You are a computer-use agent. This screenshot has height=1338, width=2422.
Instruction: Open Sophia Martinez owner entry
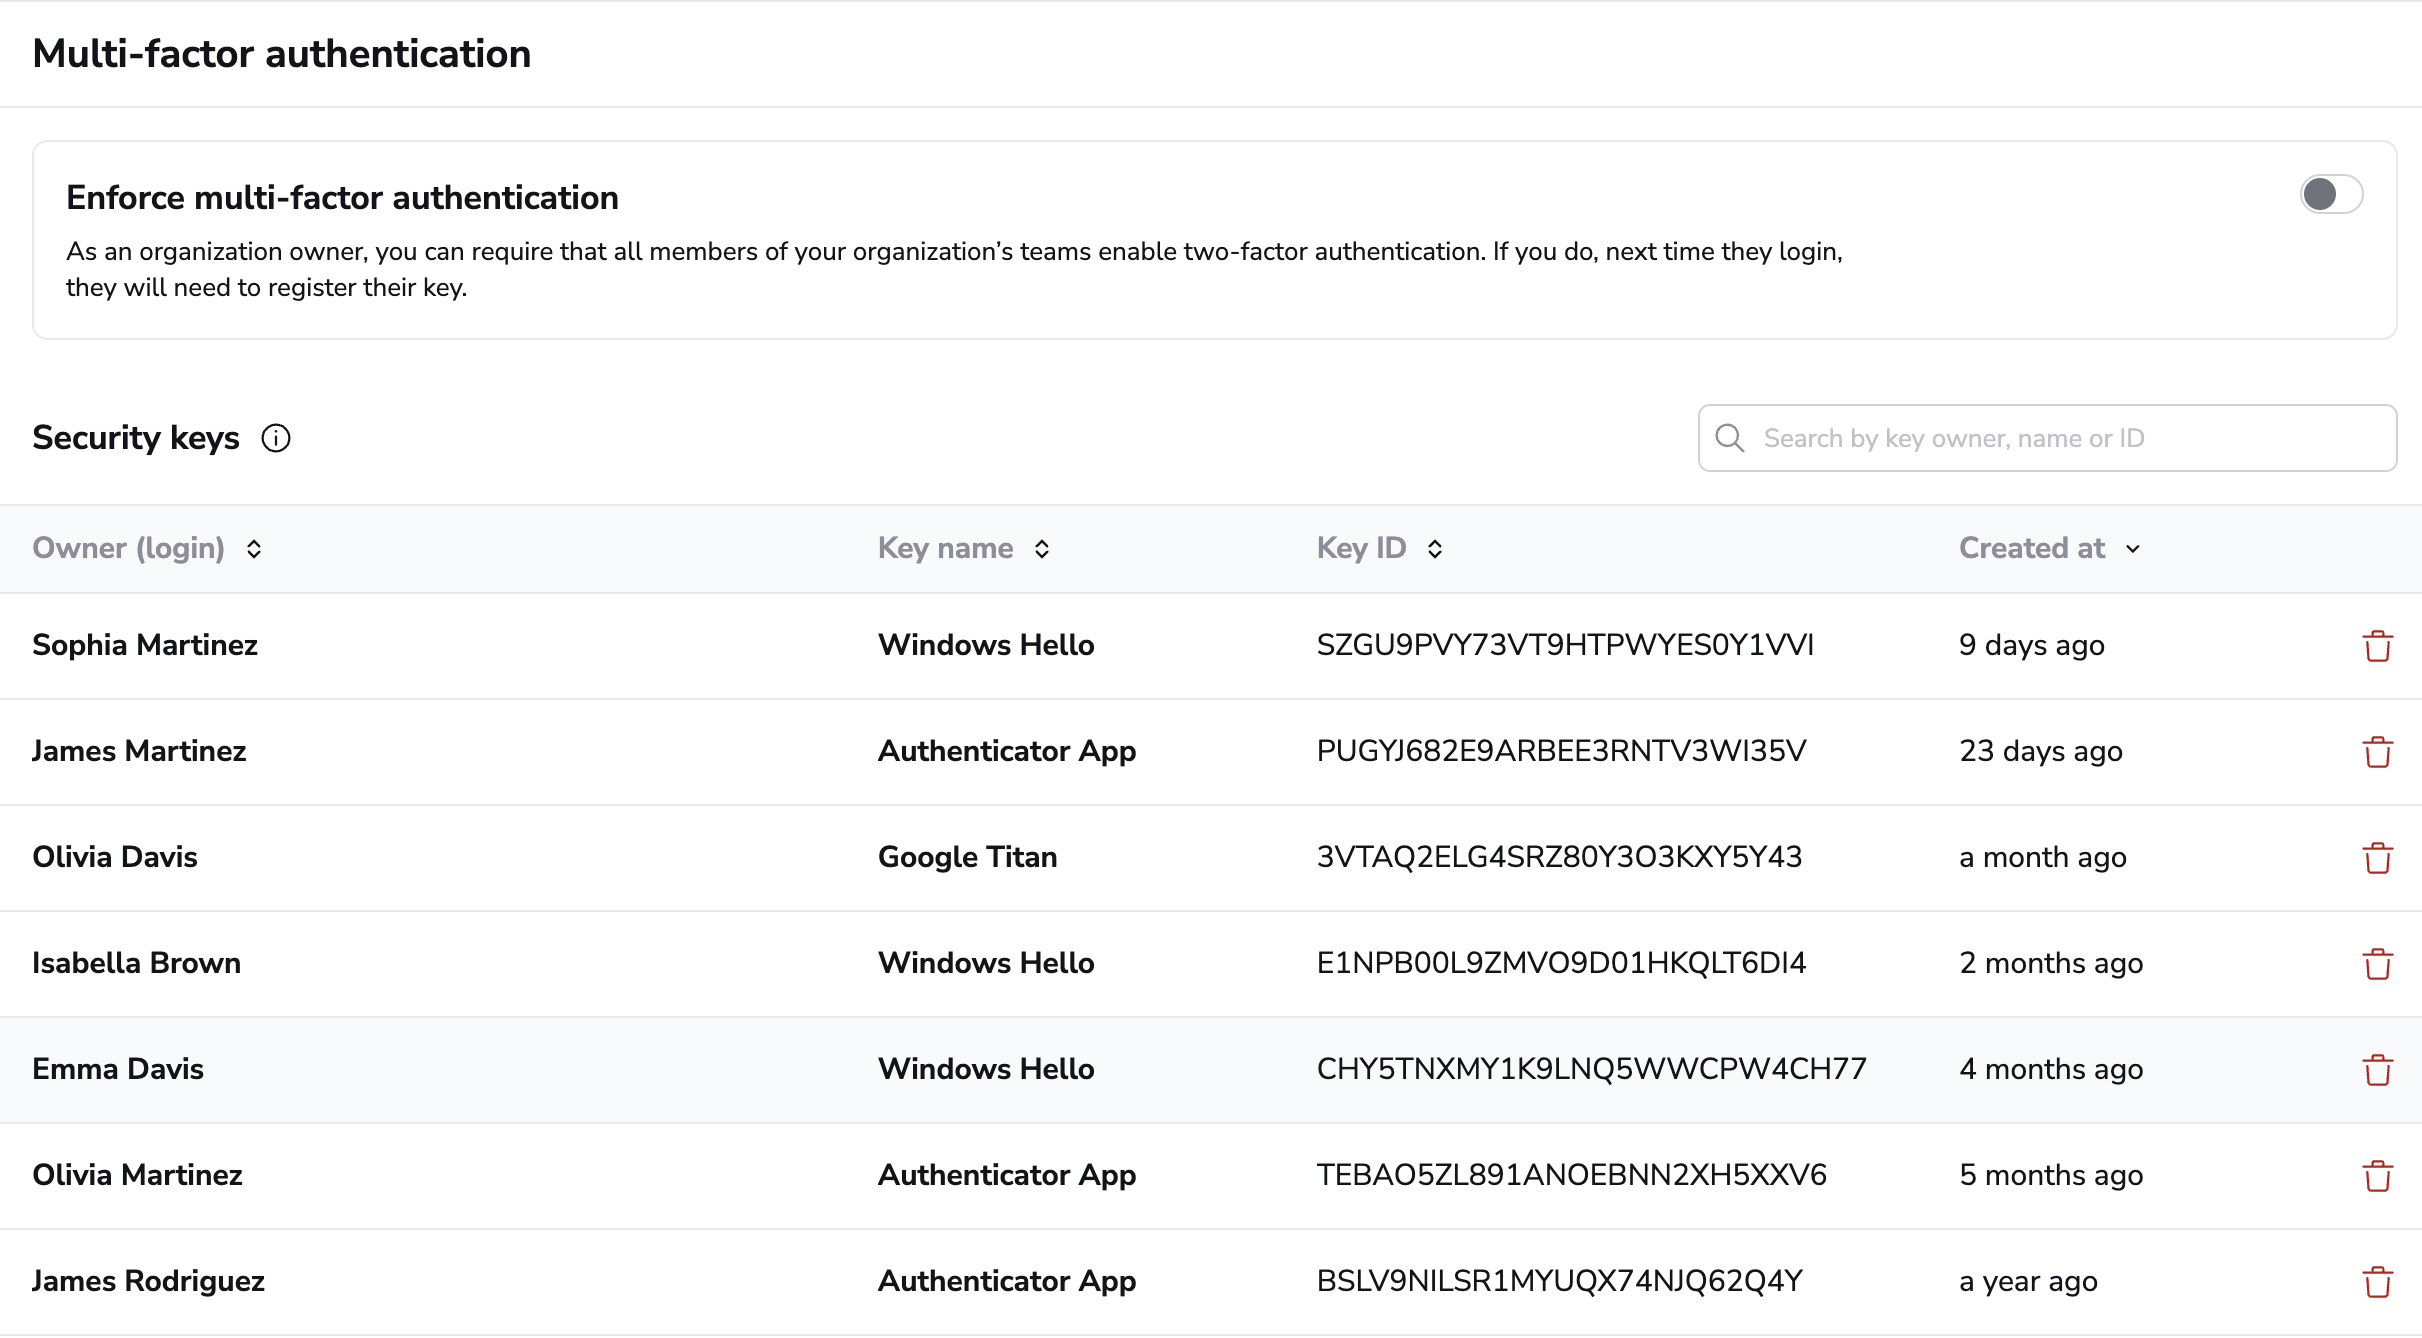[145, 645]
